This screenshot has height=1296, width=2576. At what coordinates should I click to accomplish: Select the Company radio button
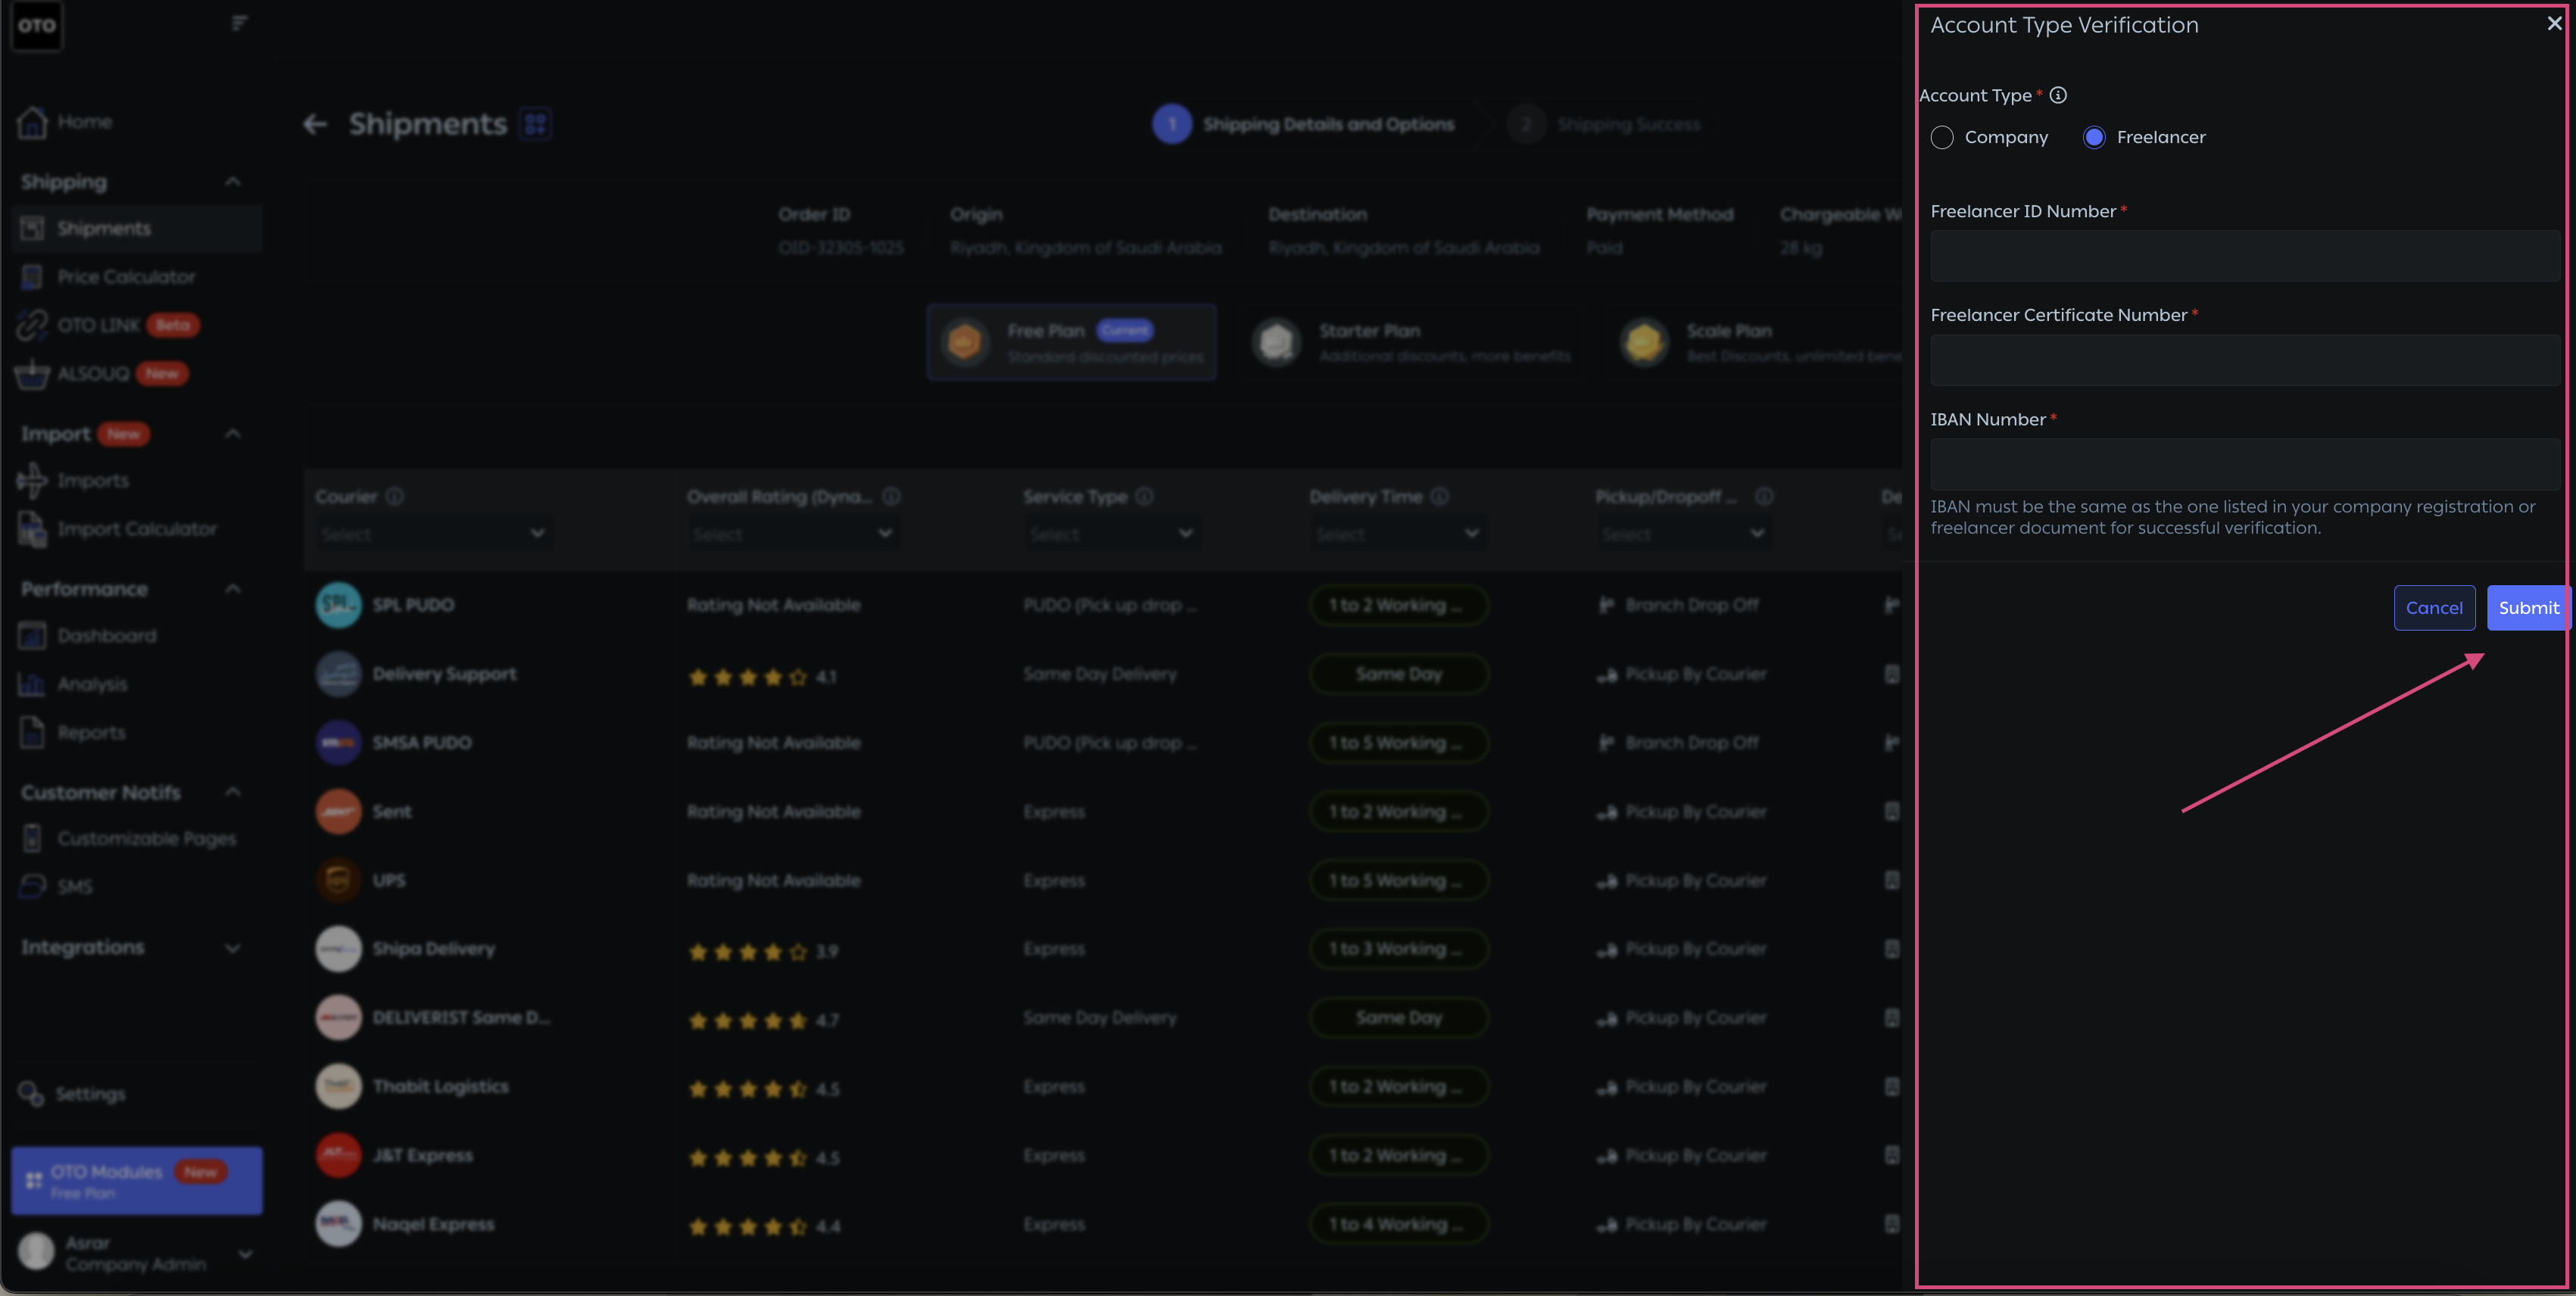click(1941, 137)
